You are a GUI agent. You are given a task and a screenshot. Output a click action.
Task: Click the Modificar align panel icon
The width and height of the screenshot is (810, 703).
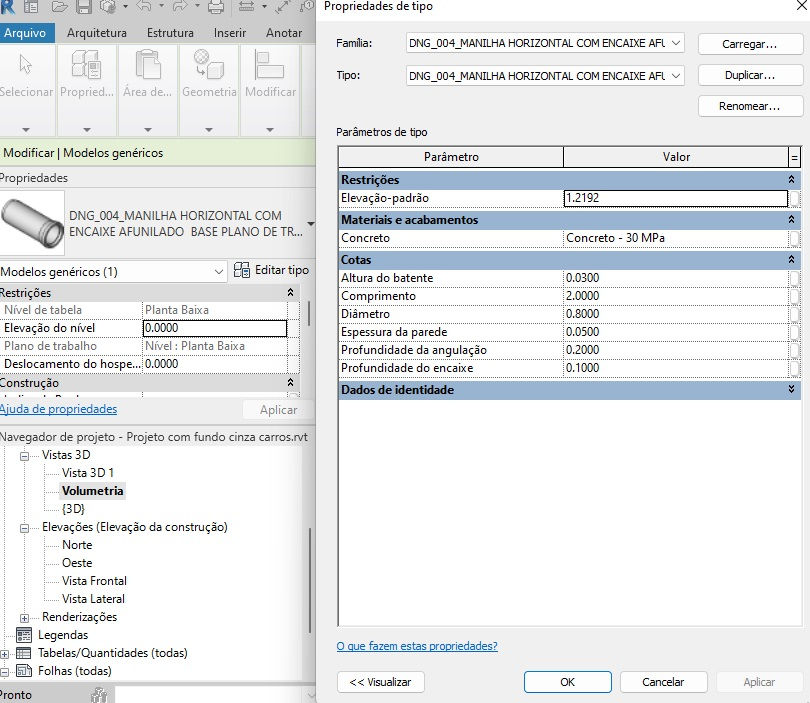[269, 64]
